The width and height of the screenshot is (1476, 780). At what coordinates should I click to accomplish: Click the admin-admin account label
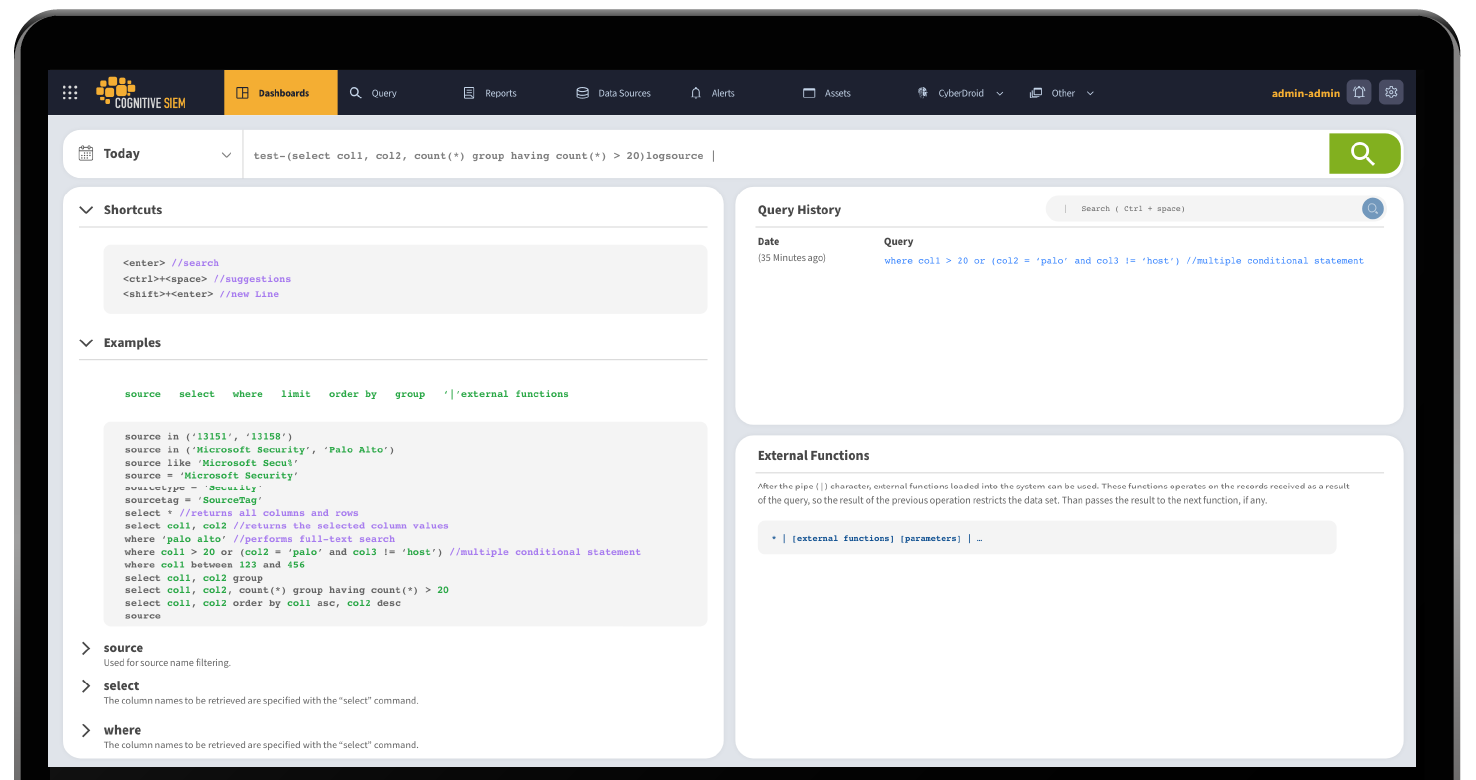point(1306,92)
